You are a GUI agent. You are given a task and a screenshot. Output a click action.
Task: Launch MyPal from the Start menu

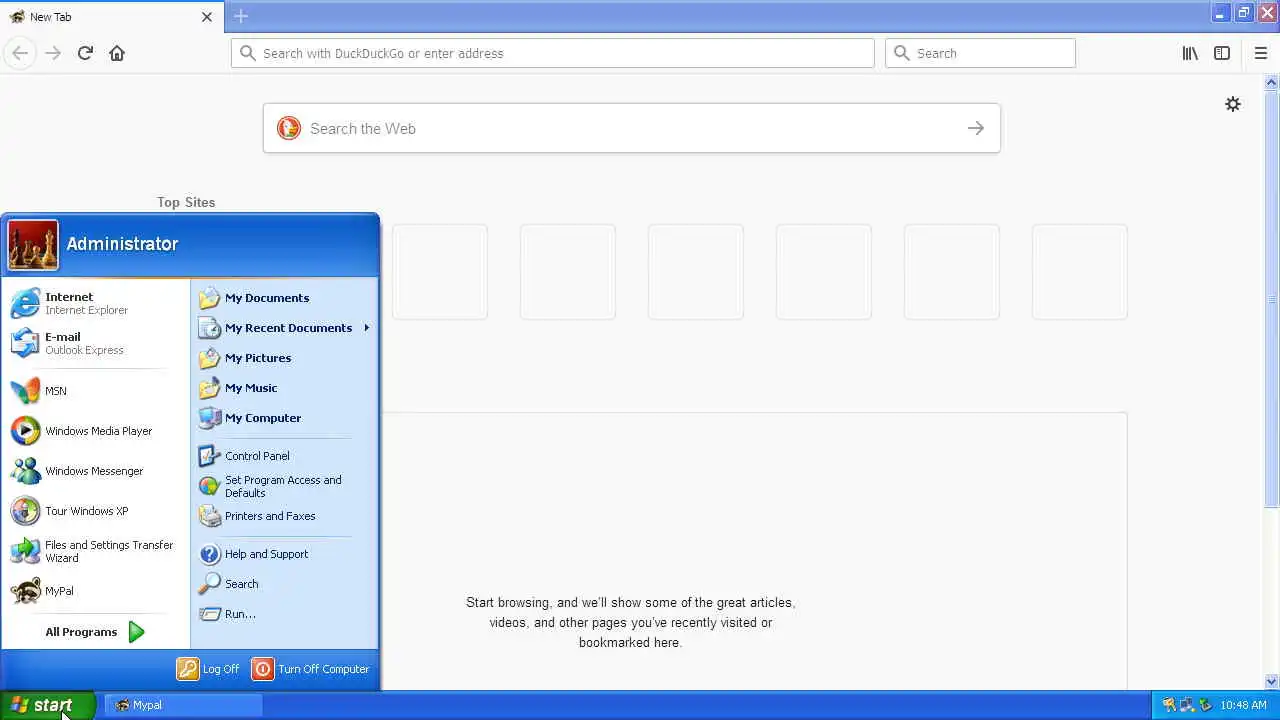[95, 591]
